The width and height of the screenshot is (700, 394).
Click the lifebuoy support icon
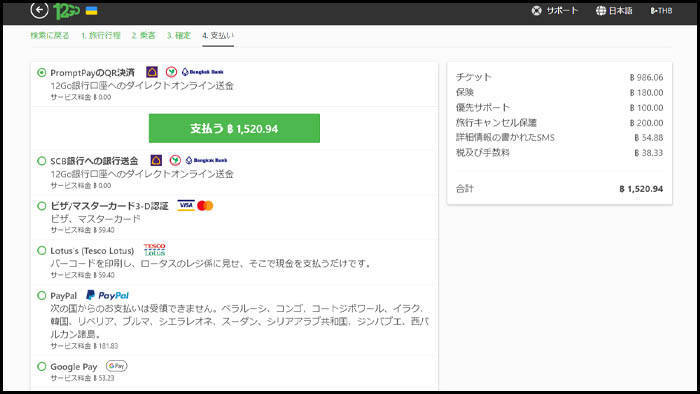pos(537,11)
